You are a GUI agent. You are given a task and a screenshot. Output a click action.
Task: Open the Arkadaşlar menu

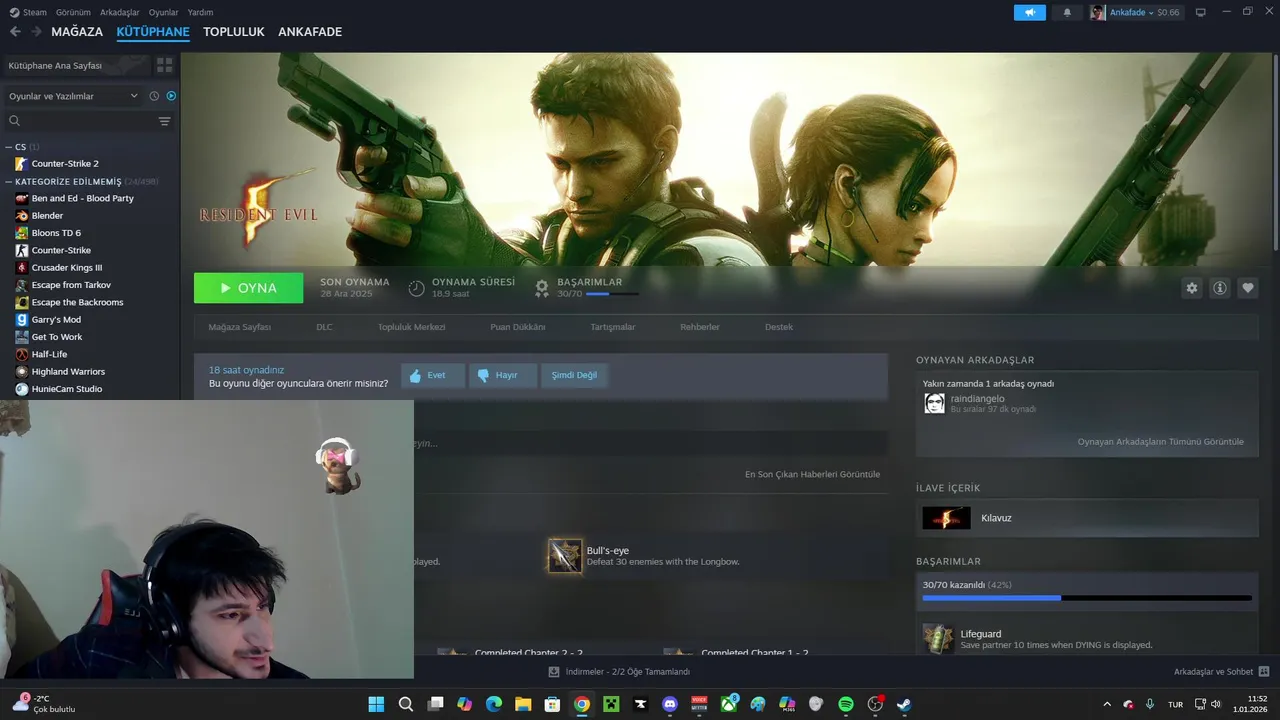click(x=120, y=12)
